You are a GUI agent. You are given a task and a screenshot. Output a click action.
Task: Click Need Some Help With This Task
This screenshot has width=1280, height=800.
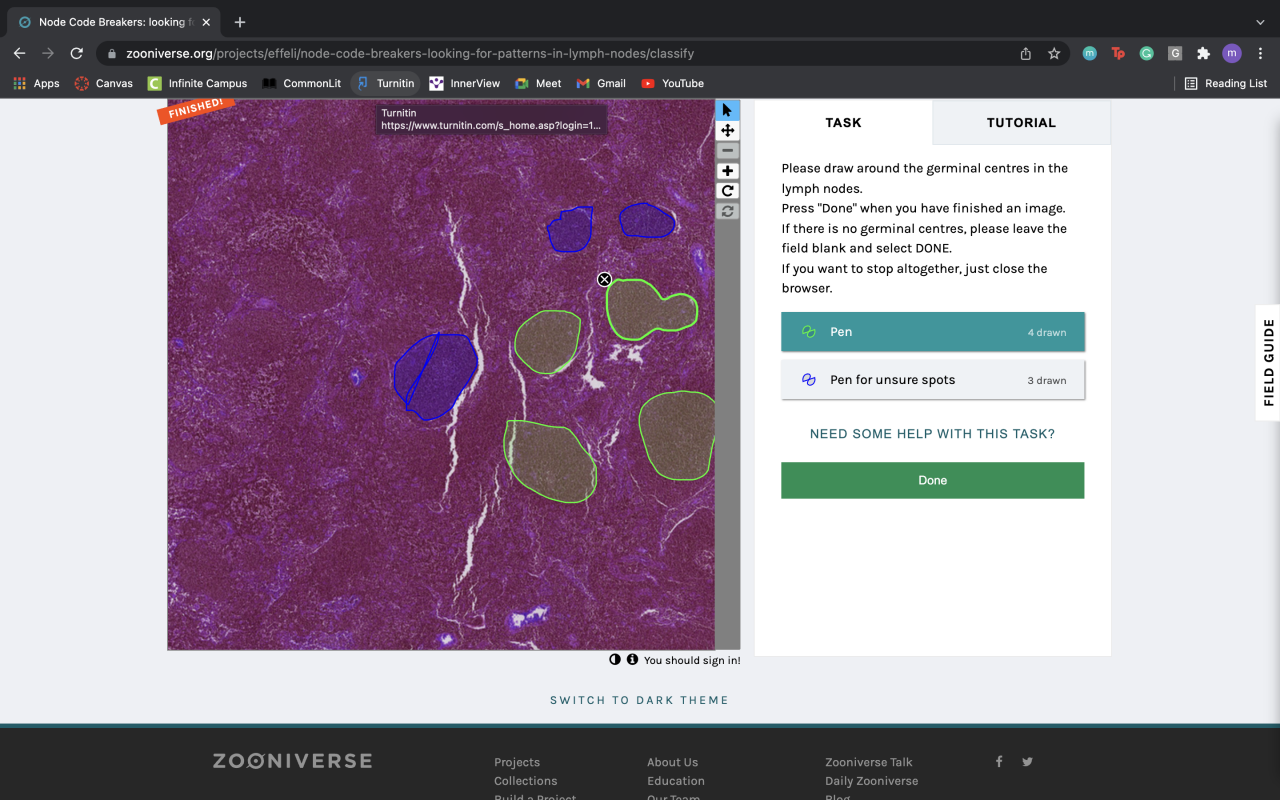click(932, 434)
